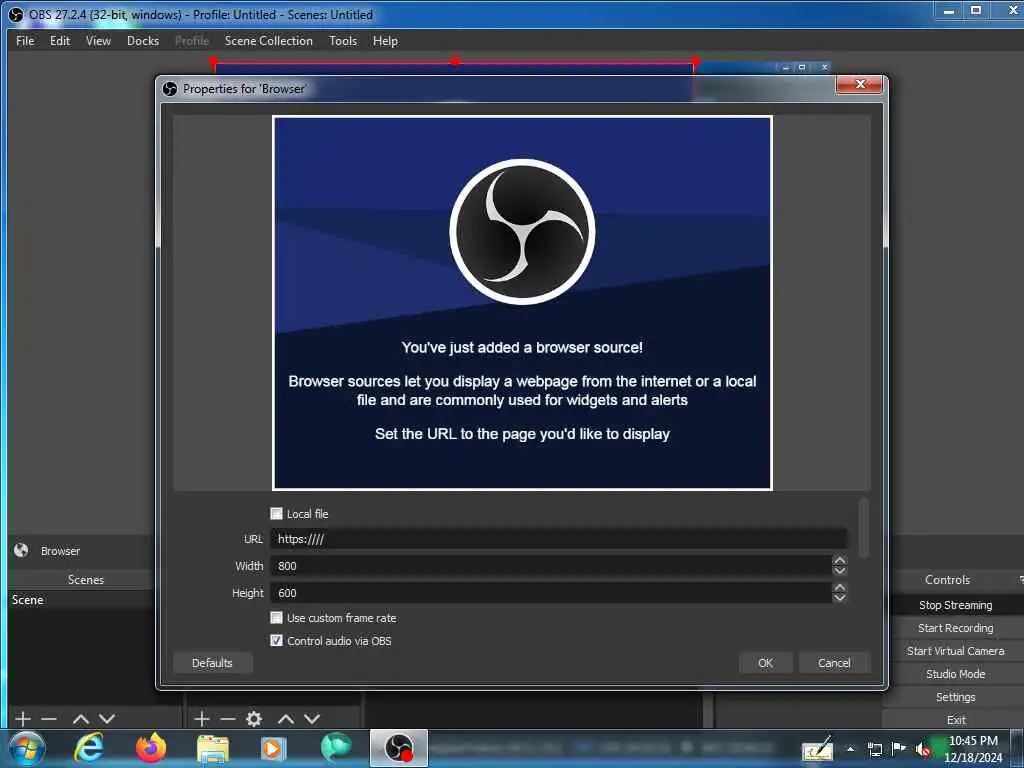Decrease the Width value with down arrow
The image size is (1024, 768).
[840, 571]
